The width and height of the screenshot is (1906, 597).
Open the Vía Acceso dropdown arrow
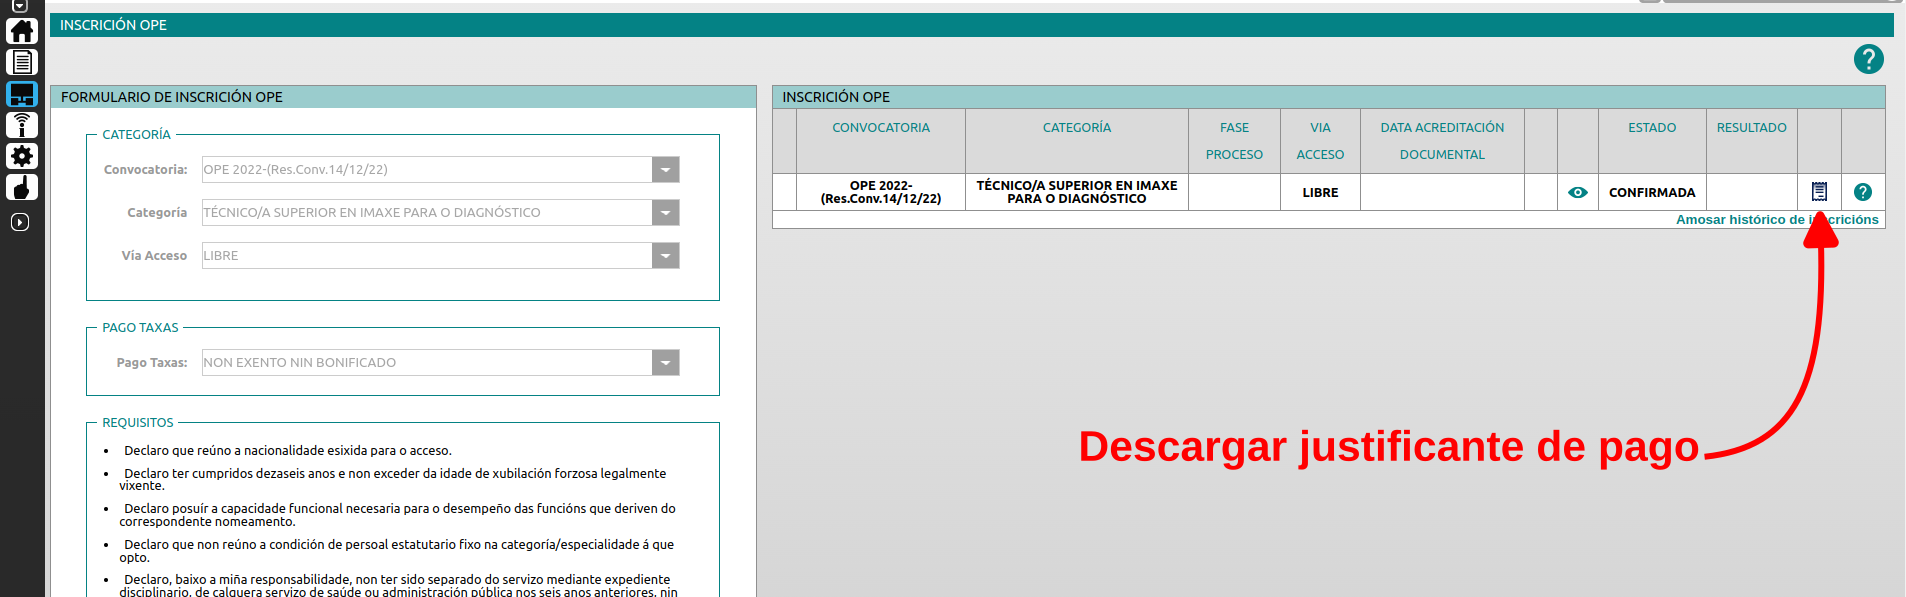pyautogui.click(x=665, y=256)
